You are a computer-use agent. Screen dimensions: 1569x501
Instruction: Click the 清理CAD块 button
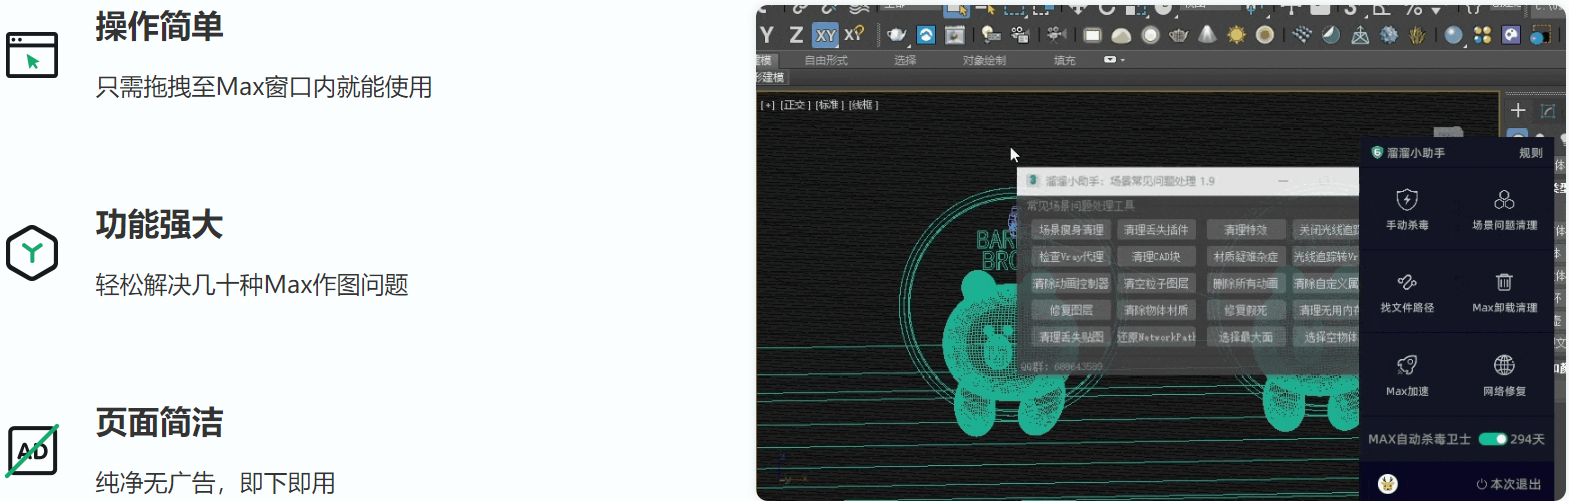tap(1156, 257)
